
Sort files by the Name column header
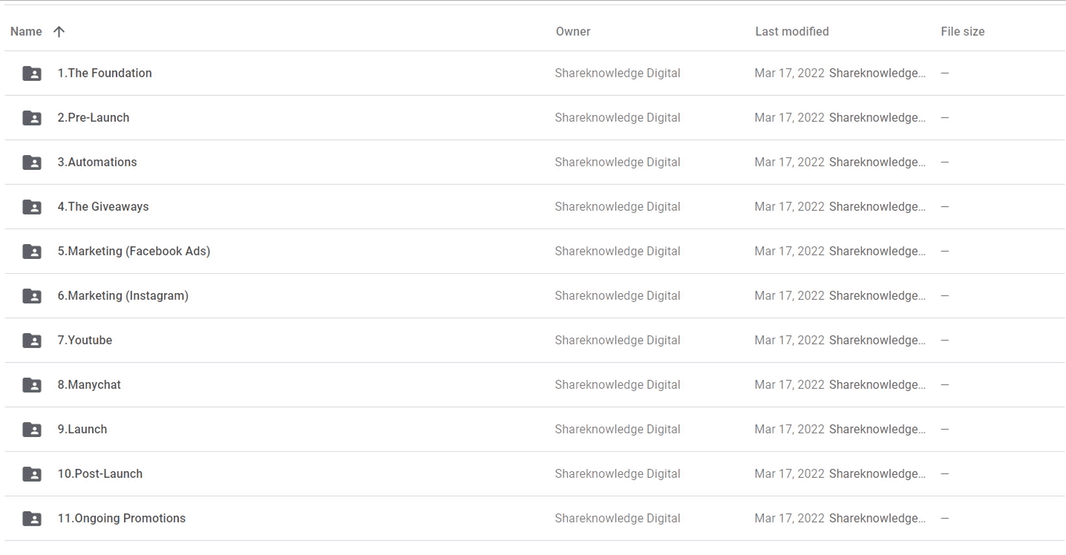(x=26, y=31)
